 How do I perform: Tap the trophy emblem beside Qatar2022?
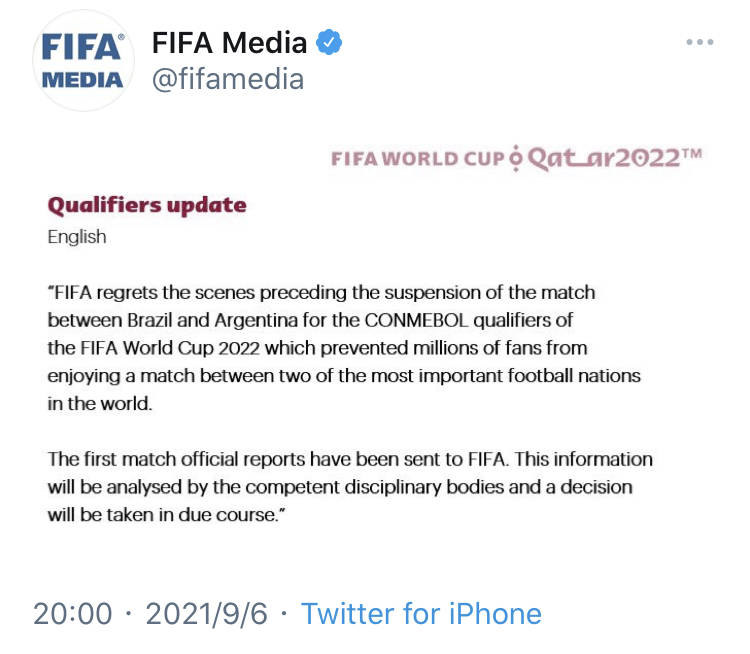[515, 158]
